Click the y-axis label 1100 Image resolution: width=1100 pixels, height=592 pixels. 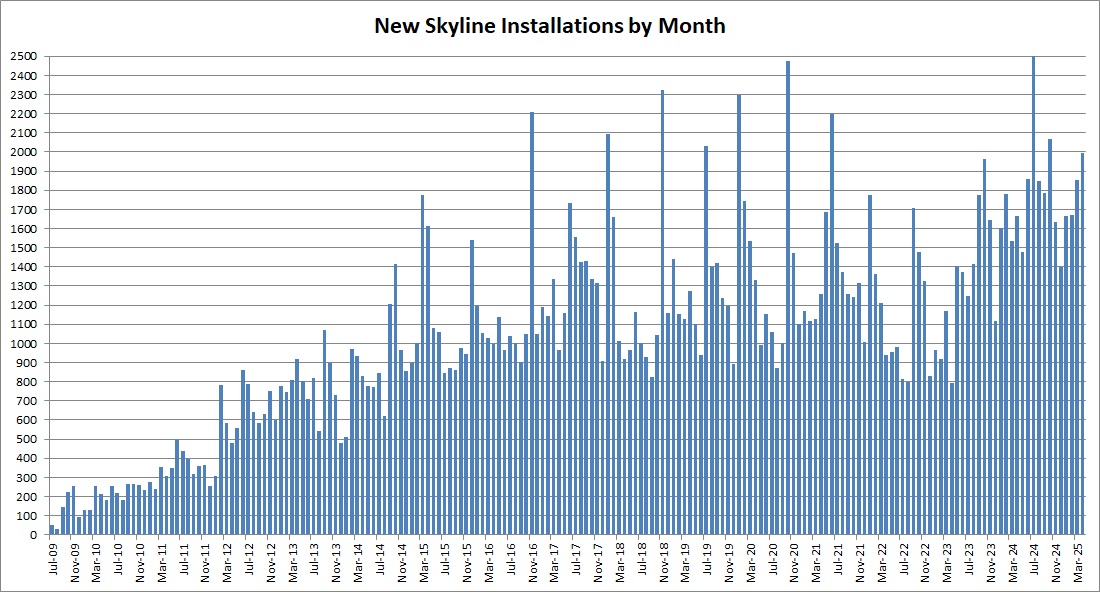[x=24, y=324]
